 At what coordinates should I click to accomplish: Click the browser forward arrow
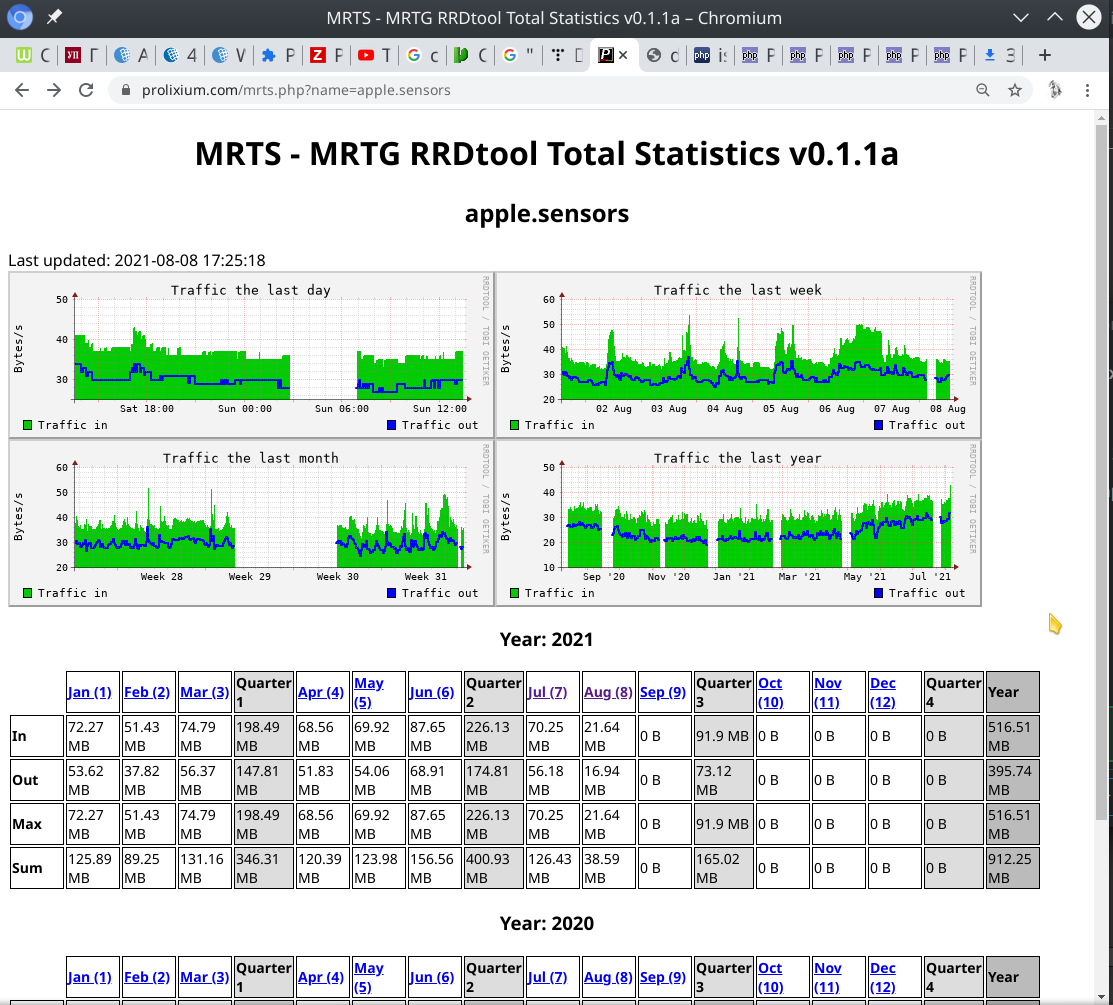tap(54, 90)
